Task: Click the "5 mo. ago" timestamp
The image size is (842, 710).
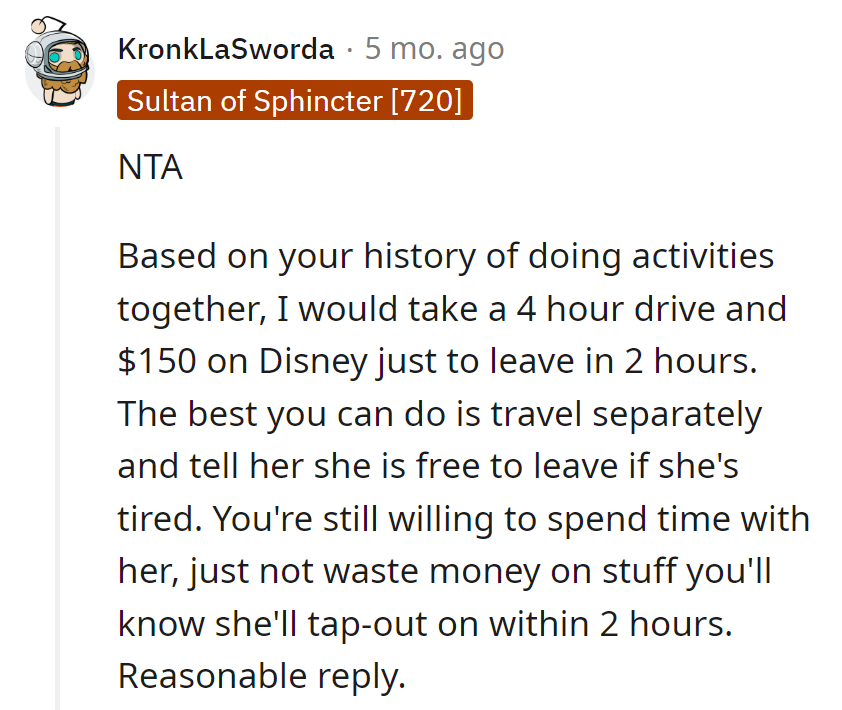Action: (x=434, y=48)
